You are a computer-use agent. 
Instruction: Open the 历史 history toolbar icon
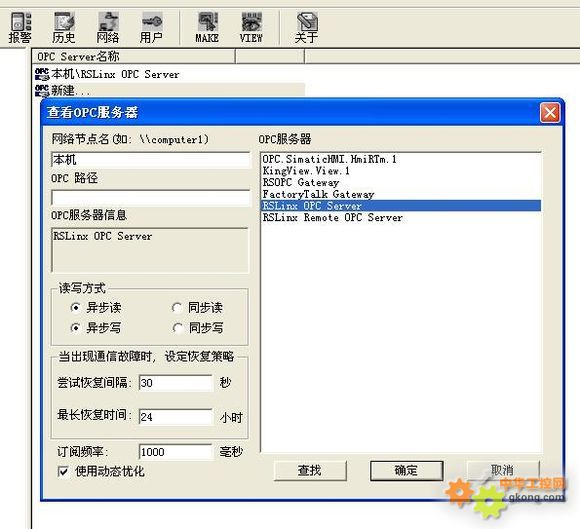[64, 27]
